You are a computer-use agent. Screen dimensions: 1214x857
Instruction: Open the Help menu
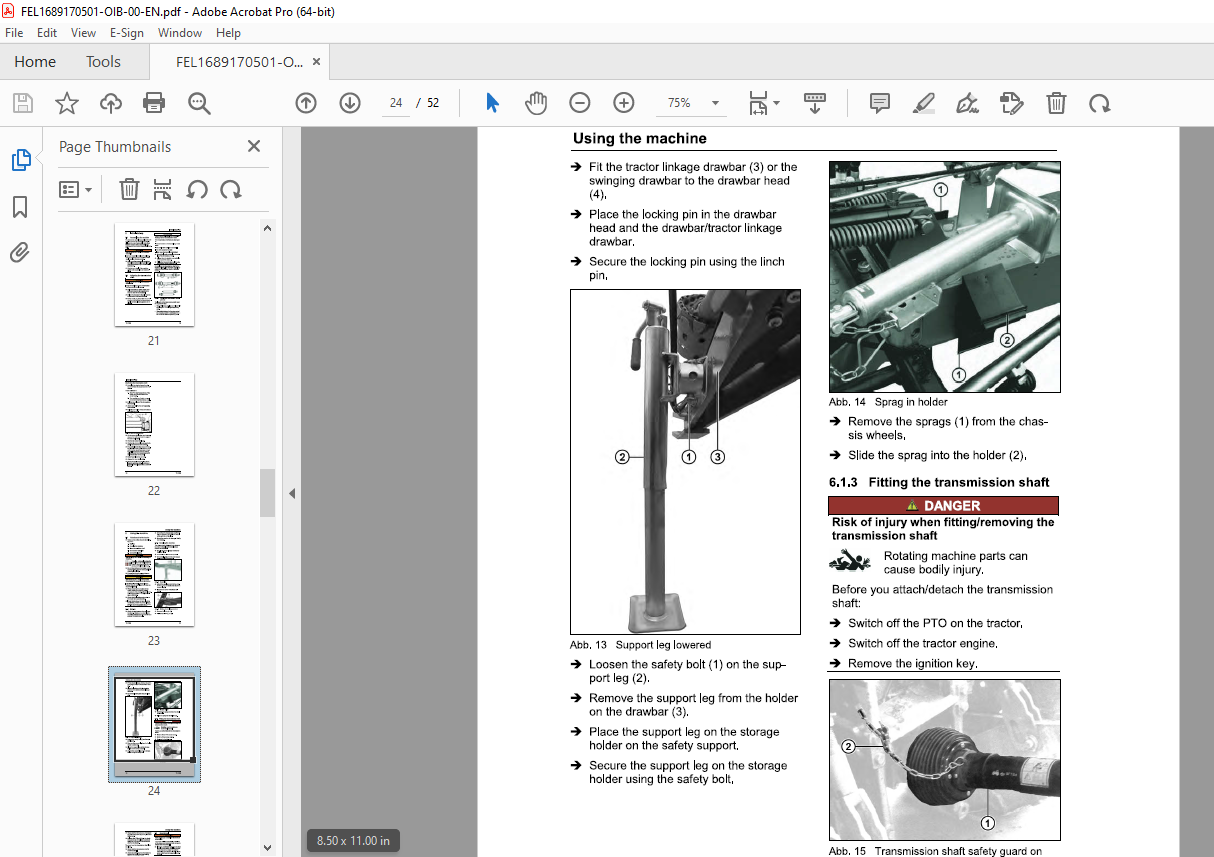228,33
